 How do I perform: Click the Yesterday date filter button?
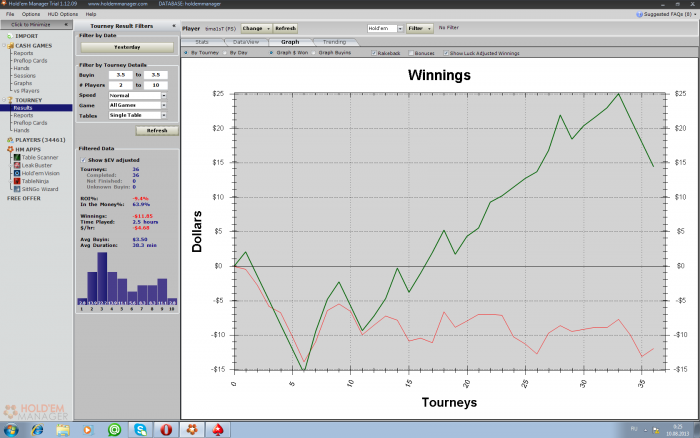pyautogui.click(x=127, y=47)
